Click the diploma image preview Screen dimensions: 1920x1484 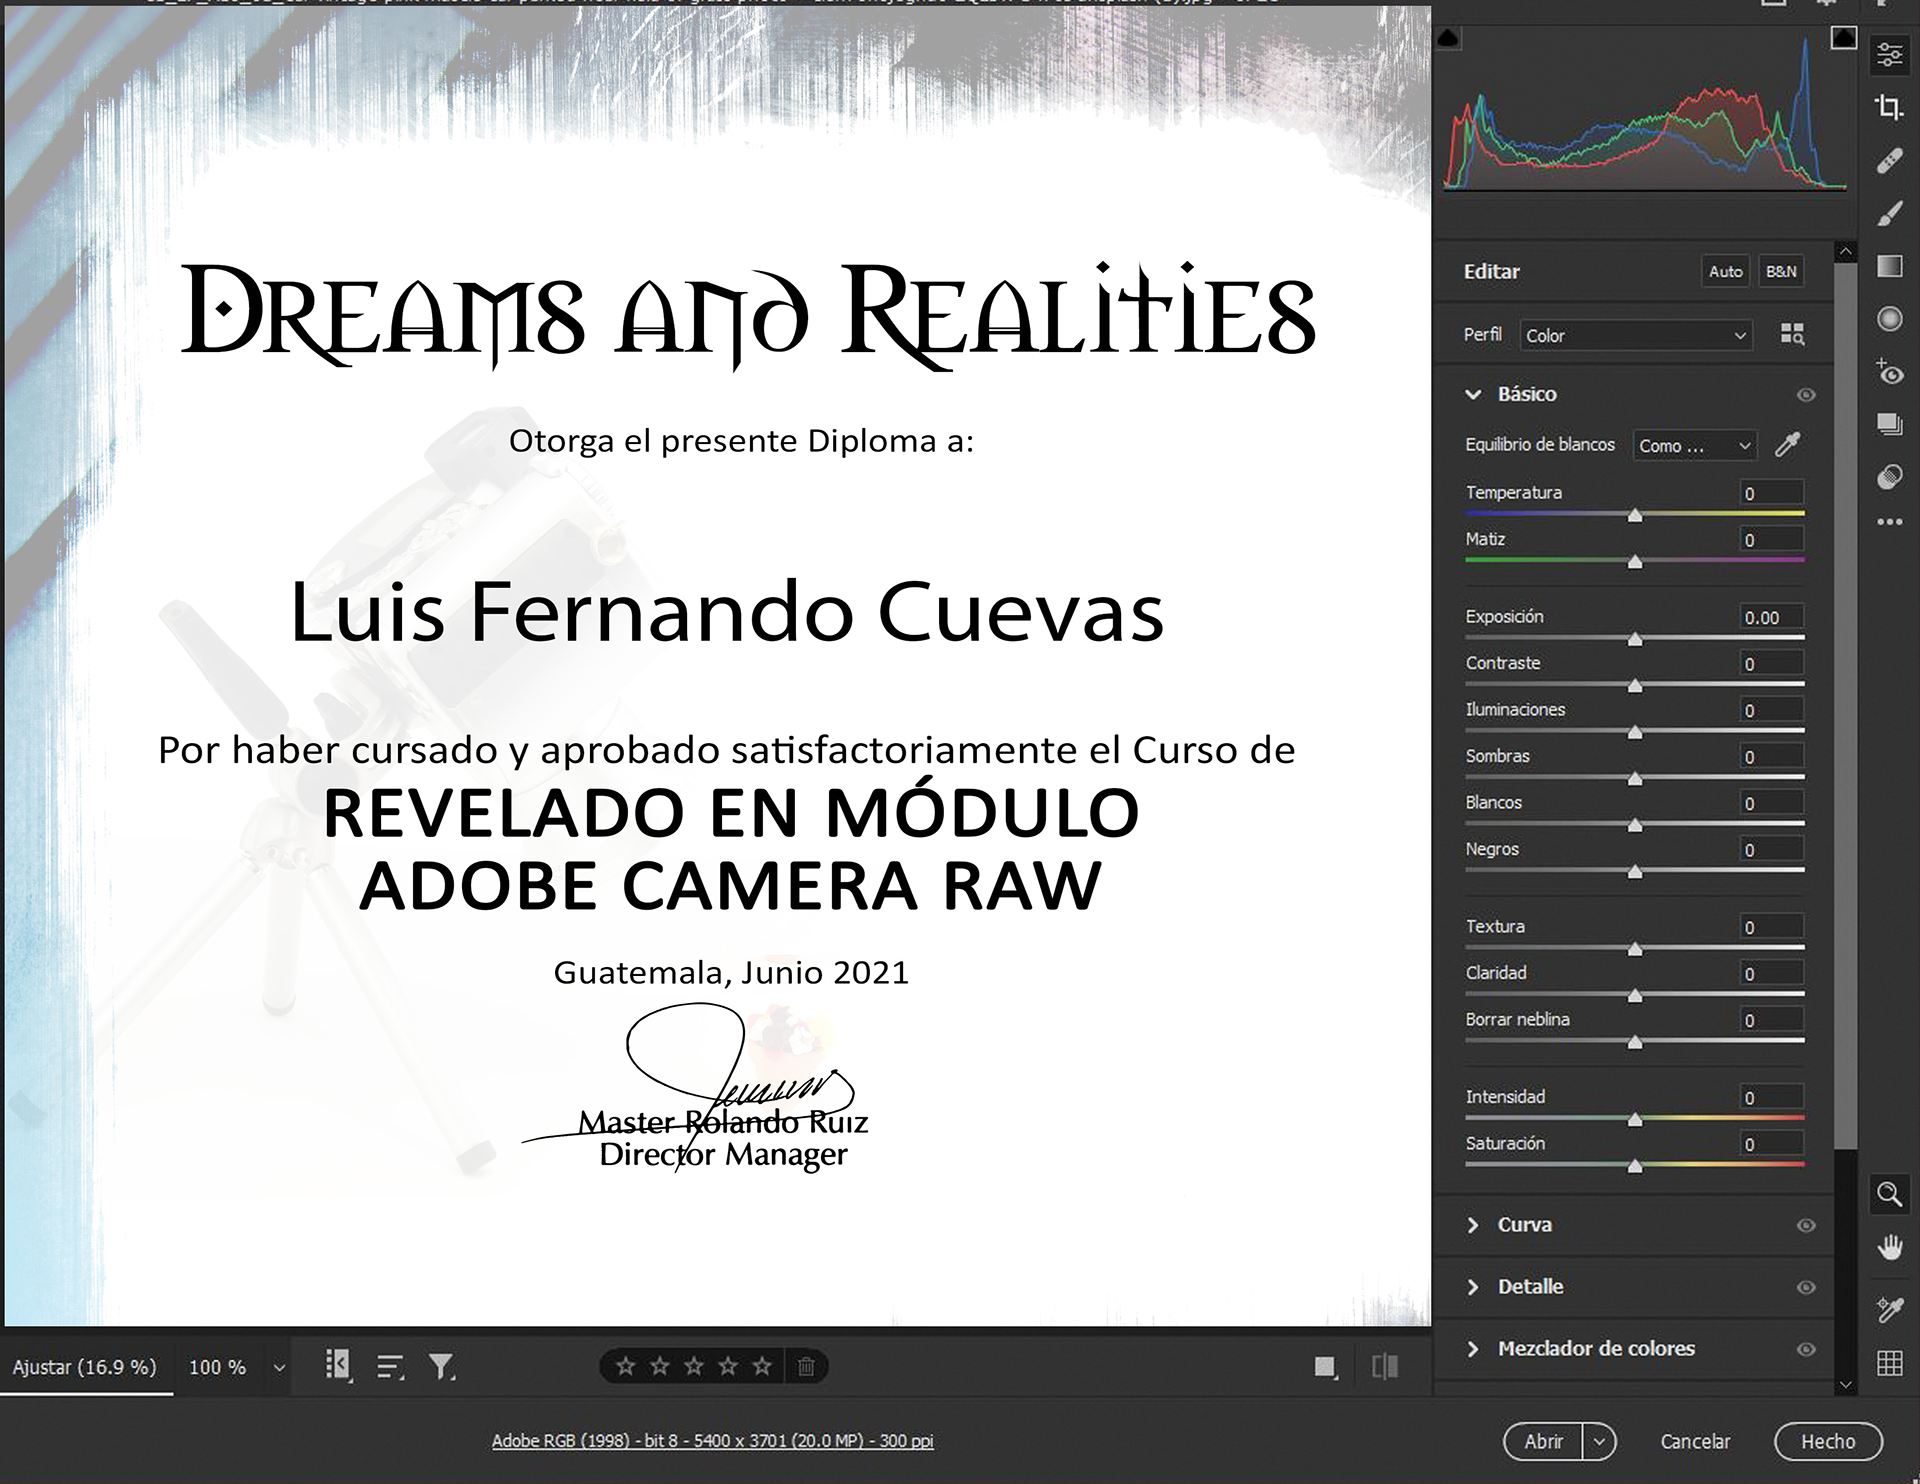[x=716, y=666]
